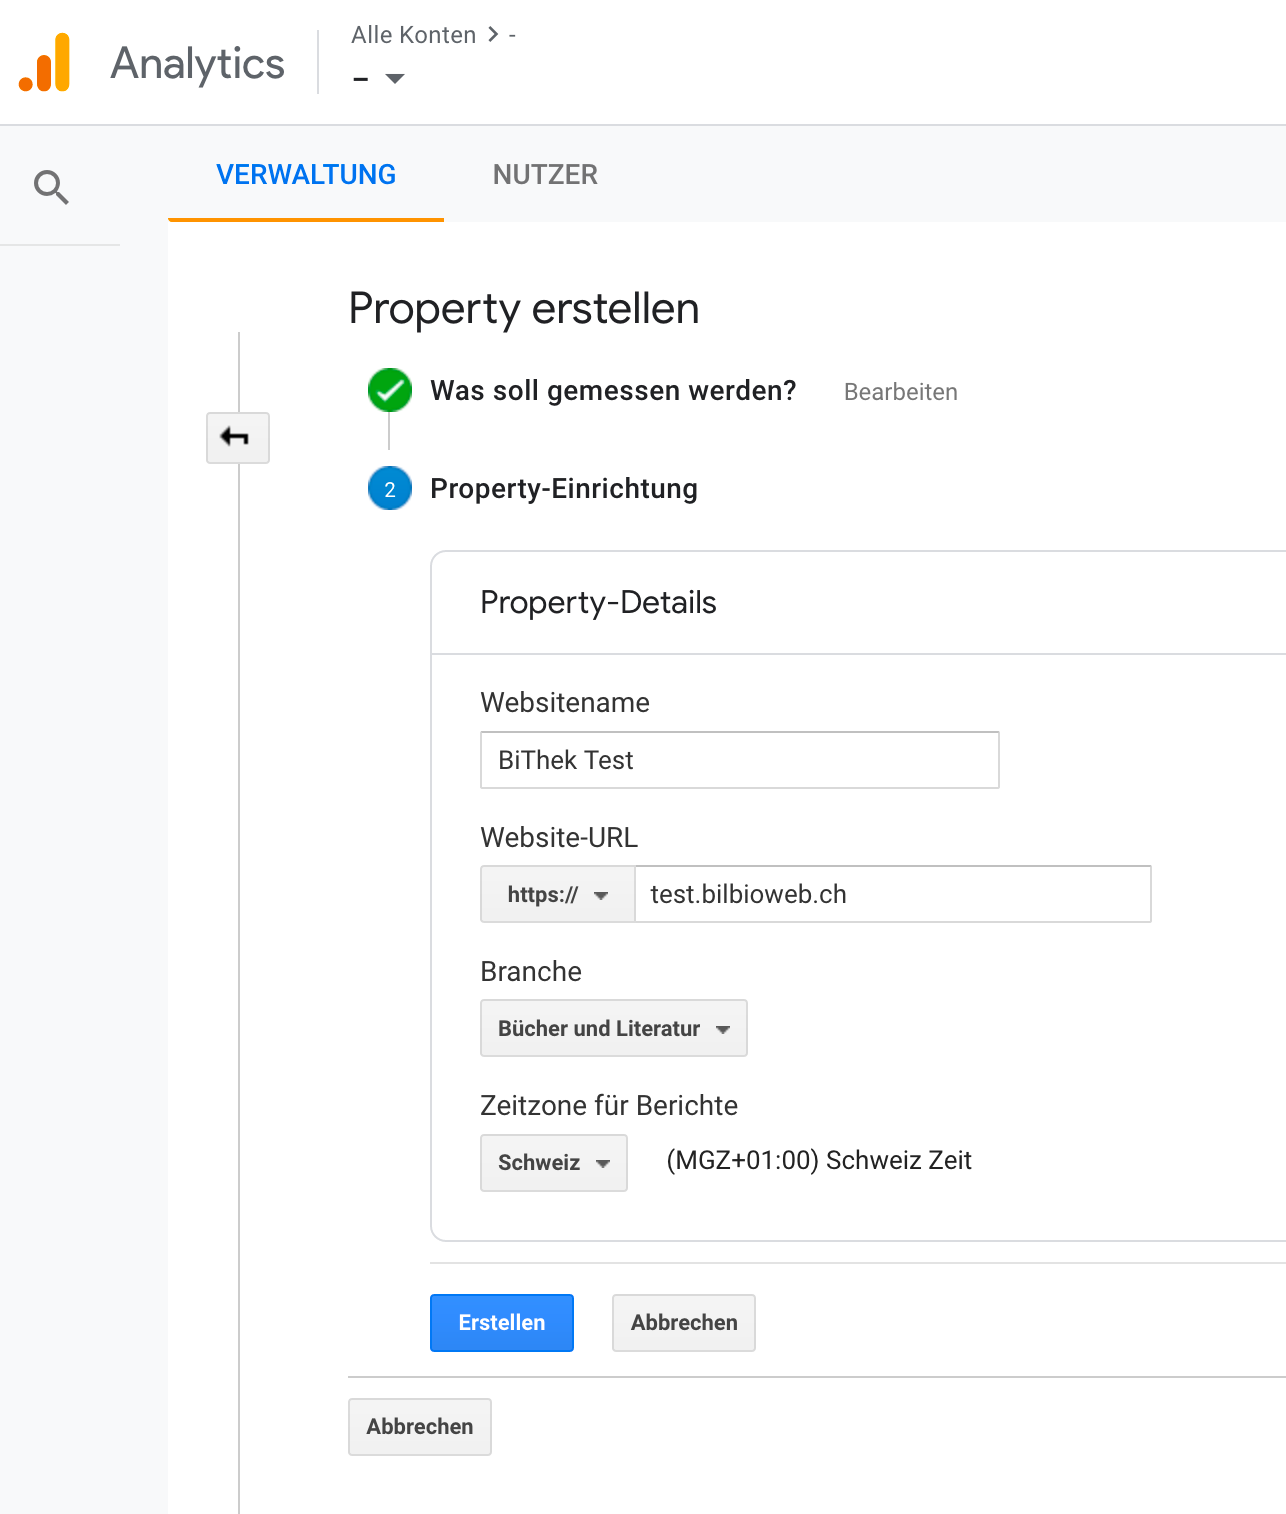Image resolution: width=1286 pixels, height=1514 pixels.
Task: Click the Google Analytics logo icon
Action: point(45,63)
